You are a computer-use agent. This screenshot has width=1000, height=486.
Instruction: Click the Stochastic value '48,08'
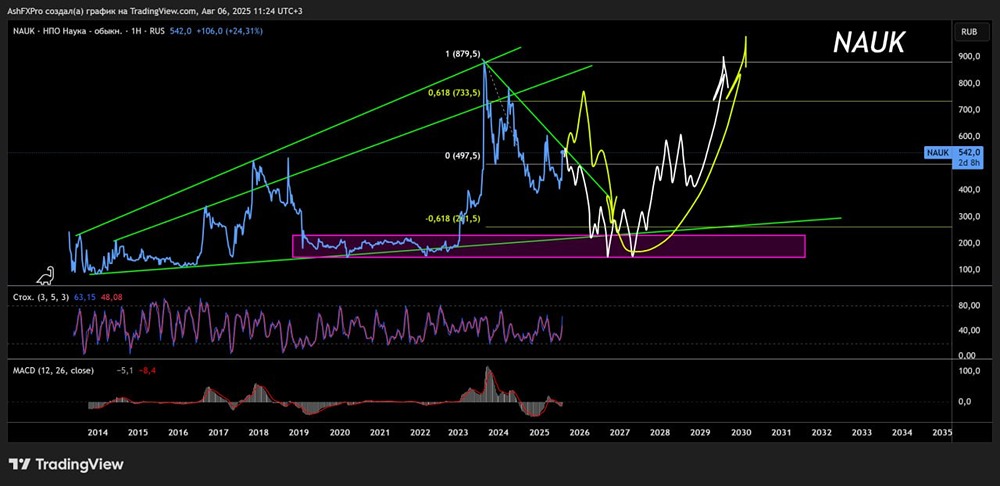tap(111, 297)
